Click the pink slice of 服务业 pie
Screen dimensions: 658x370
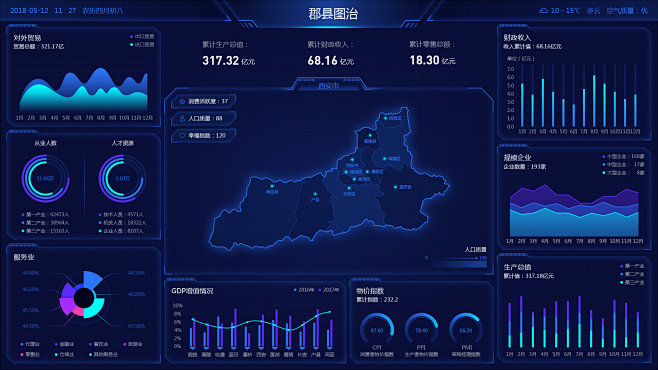[x=78, y=312]
